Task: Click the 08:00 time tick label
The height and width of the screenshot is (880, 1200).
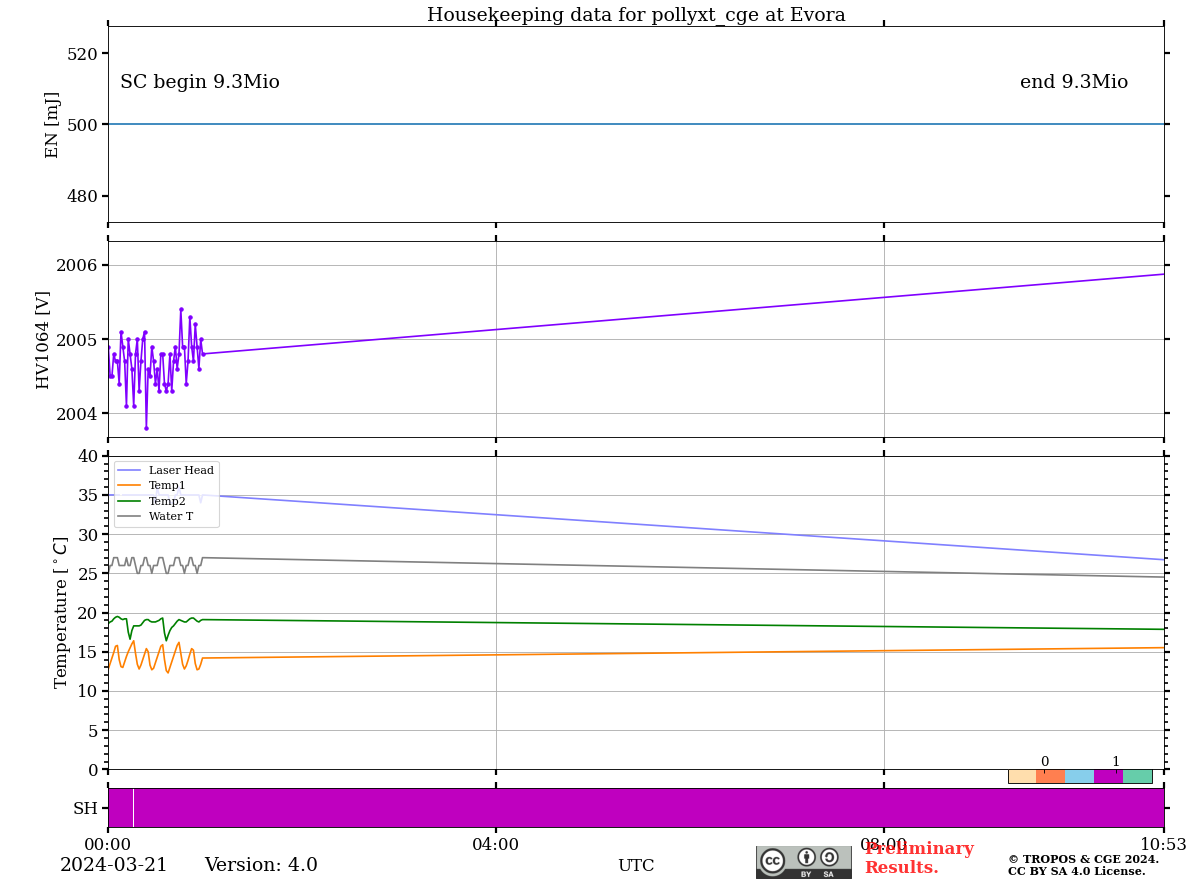Action: 884,845
